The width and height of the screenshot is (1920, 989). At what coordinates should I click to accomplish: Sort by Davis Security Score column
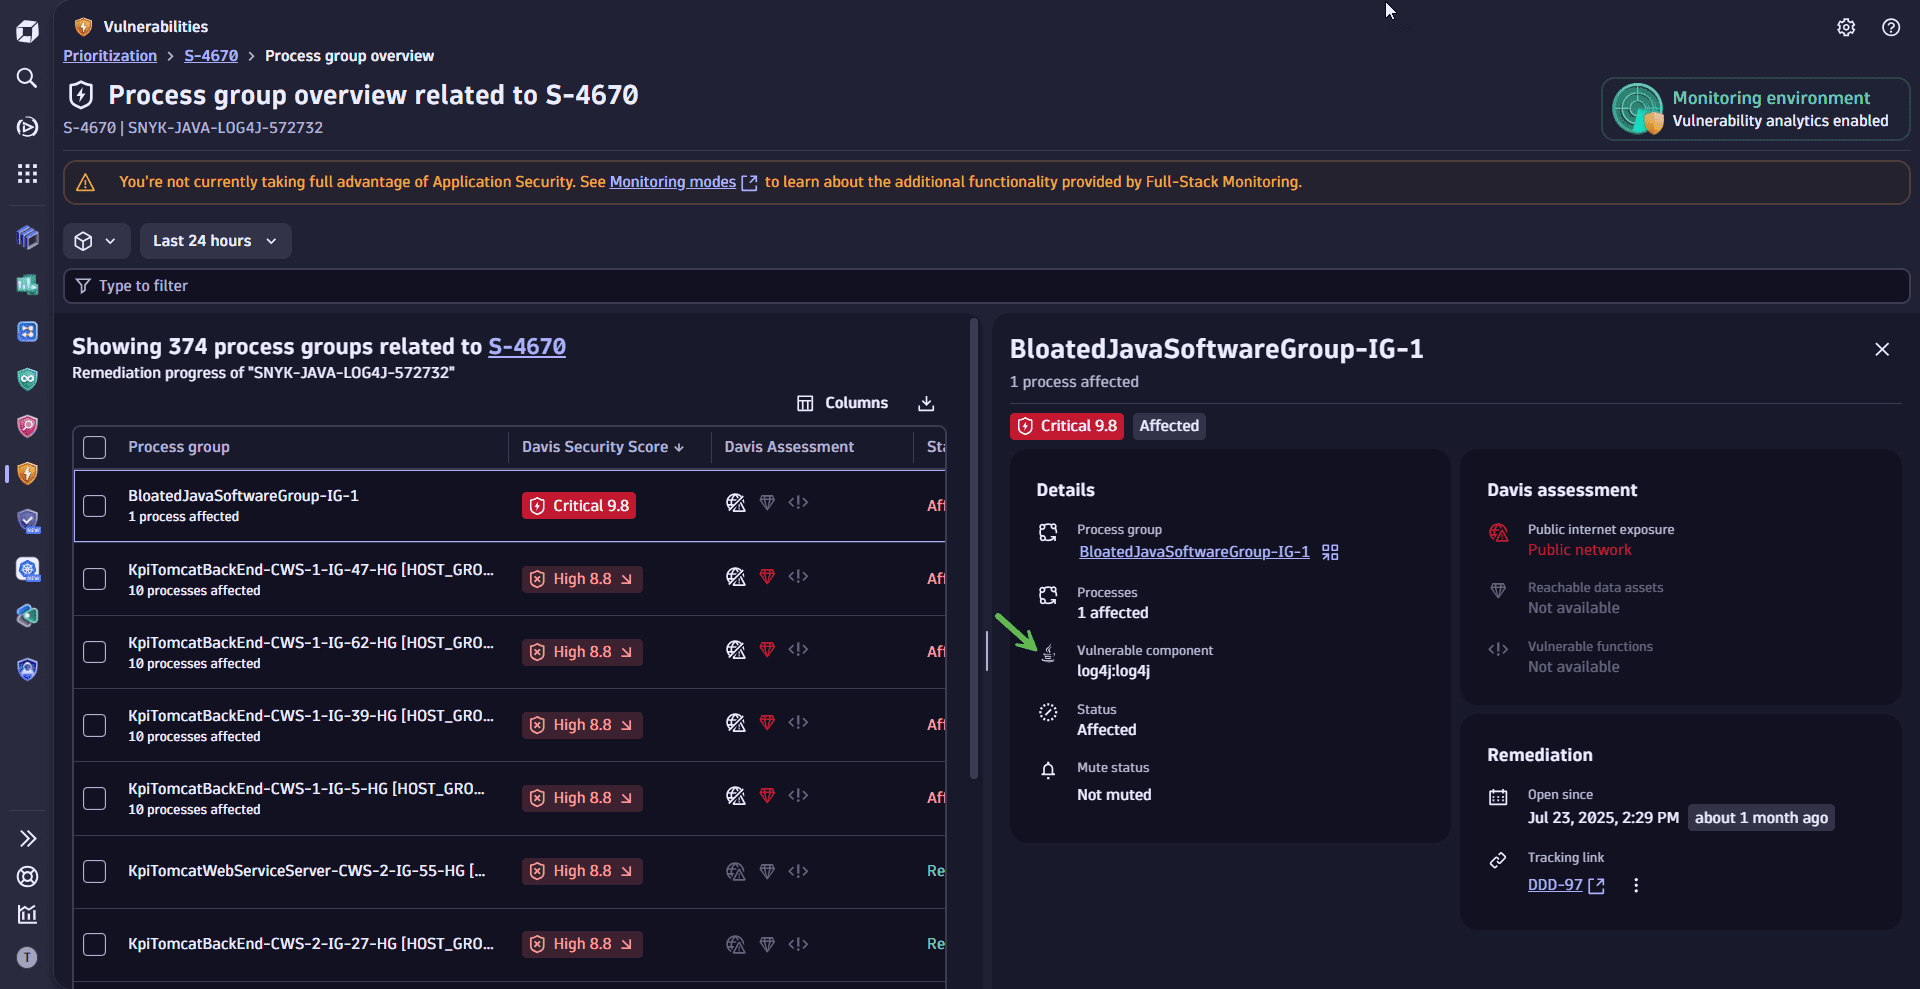(603, 447)
